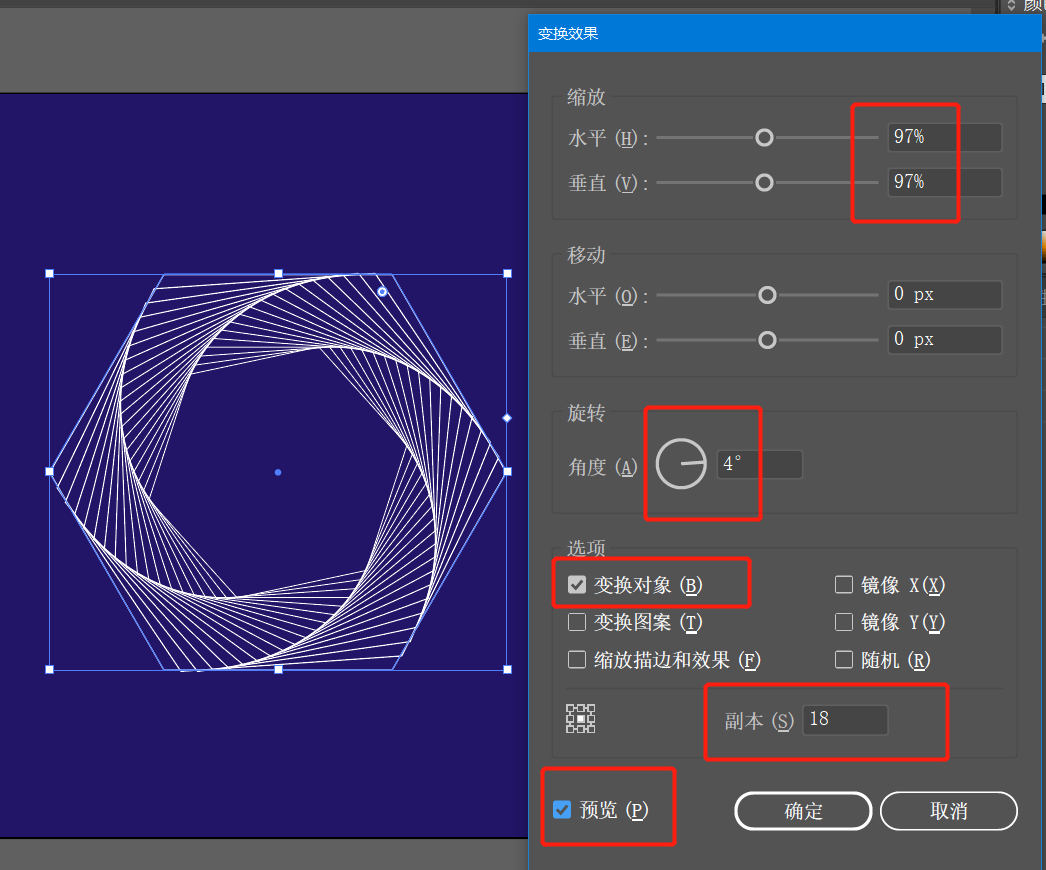The width and height of the screenshot is (1046, 870).
Task: Check the 随机 random option
Action: click(844, 660)
